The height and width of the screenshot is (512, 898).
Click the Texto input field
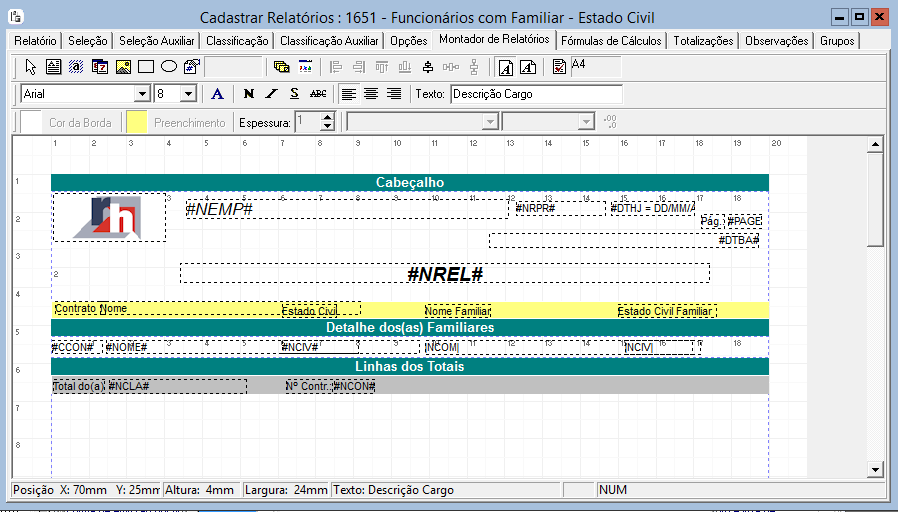[x=536, y=94]
